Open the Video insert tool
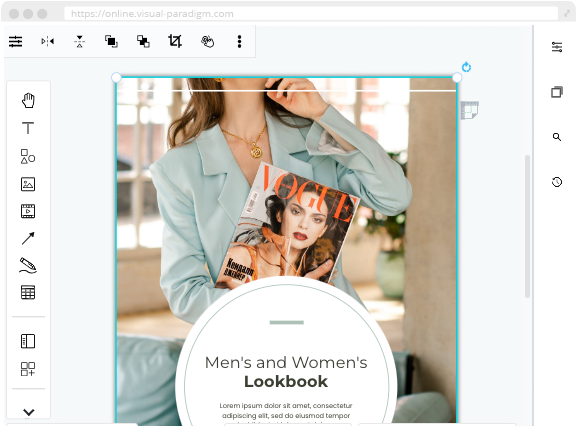The image size is (578, 434). [x=28, y=211]
